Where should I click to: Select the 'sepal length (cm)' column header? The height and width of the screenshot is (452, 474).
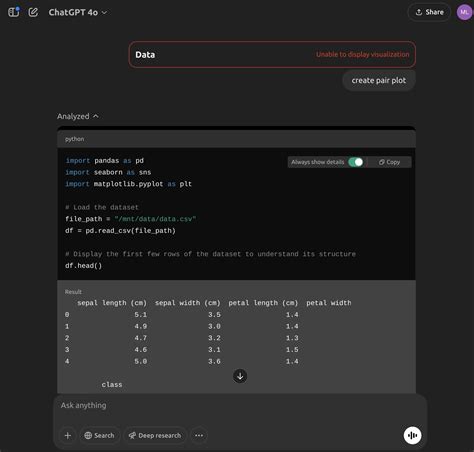tap(112, 303)
